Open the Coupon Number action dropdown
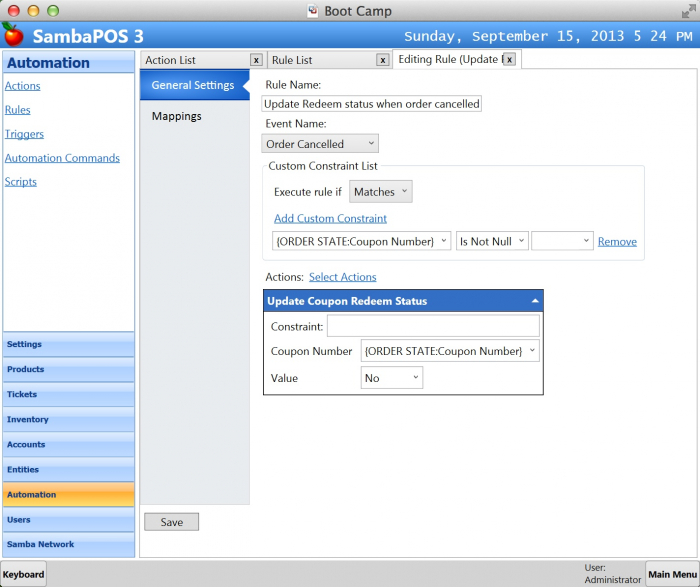700x587 pixels. [x=450, y=351]
